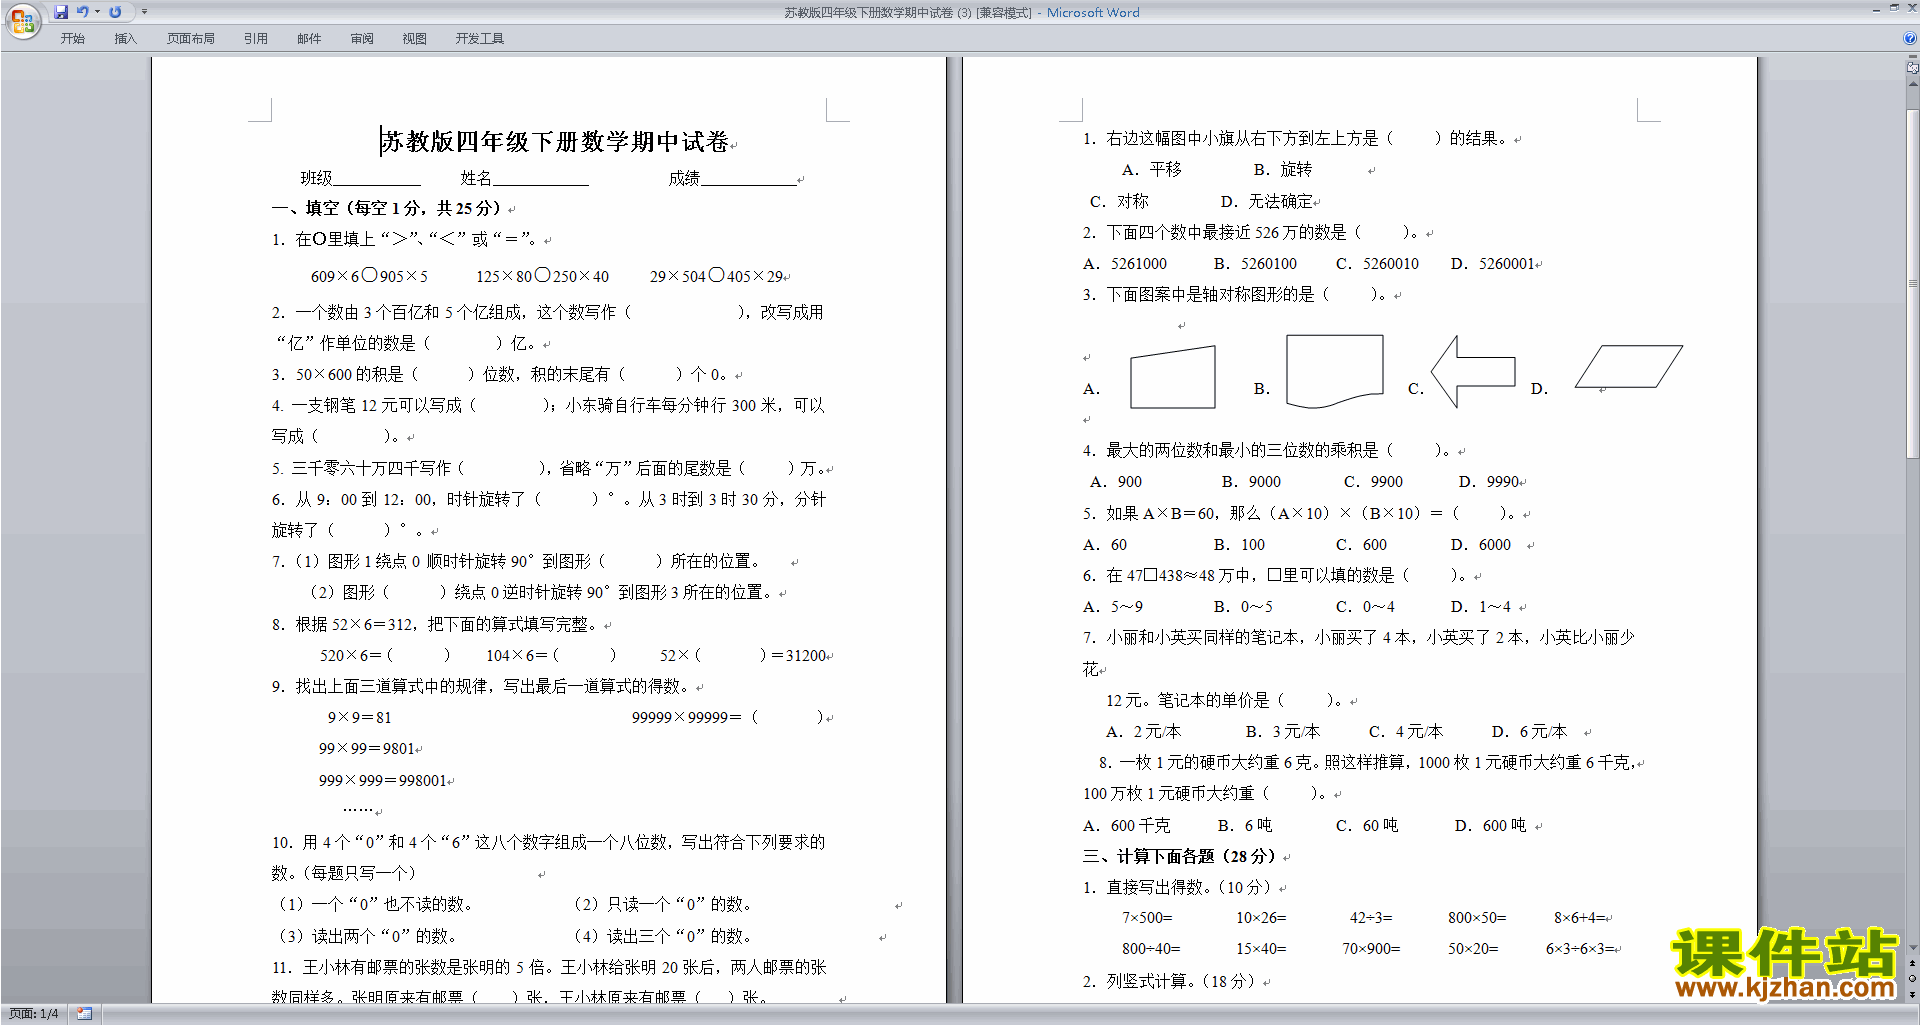
Task: Select the quadrilateral shape labeled A
Action: [1173, 377]
